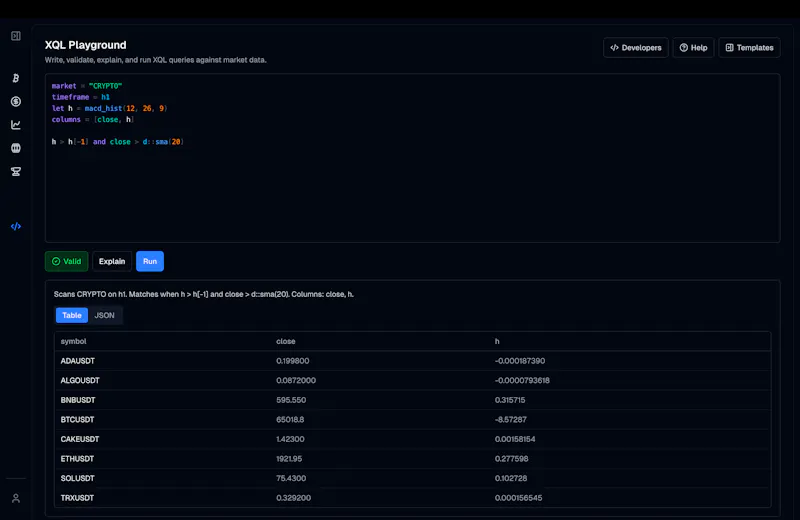800x520 pixels.
Task: Select the CAKEUSDT row symbol
Action: (x=80, y=439)
